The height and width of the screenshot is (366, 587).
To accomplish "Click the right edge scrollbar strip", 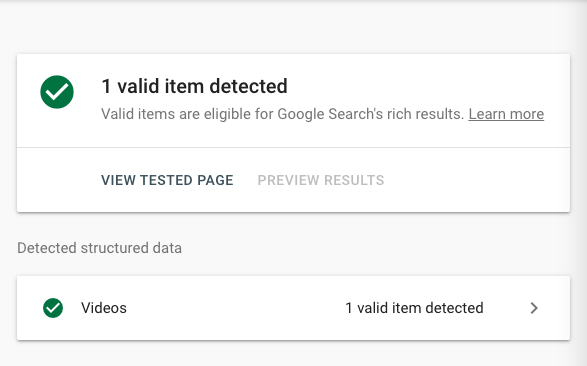I will [580, 183].
